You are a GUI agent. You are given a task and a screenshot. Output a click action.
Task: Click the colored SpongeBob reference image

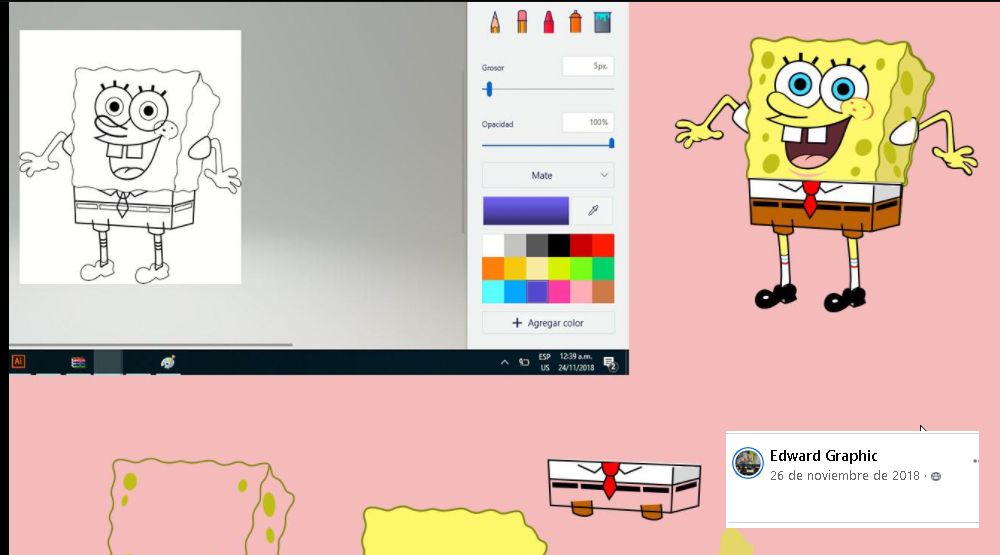pyautogui.click(x=826, y=172)
